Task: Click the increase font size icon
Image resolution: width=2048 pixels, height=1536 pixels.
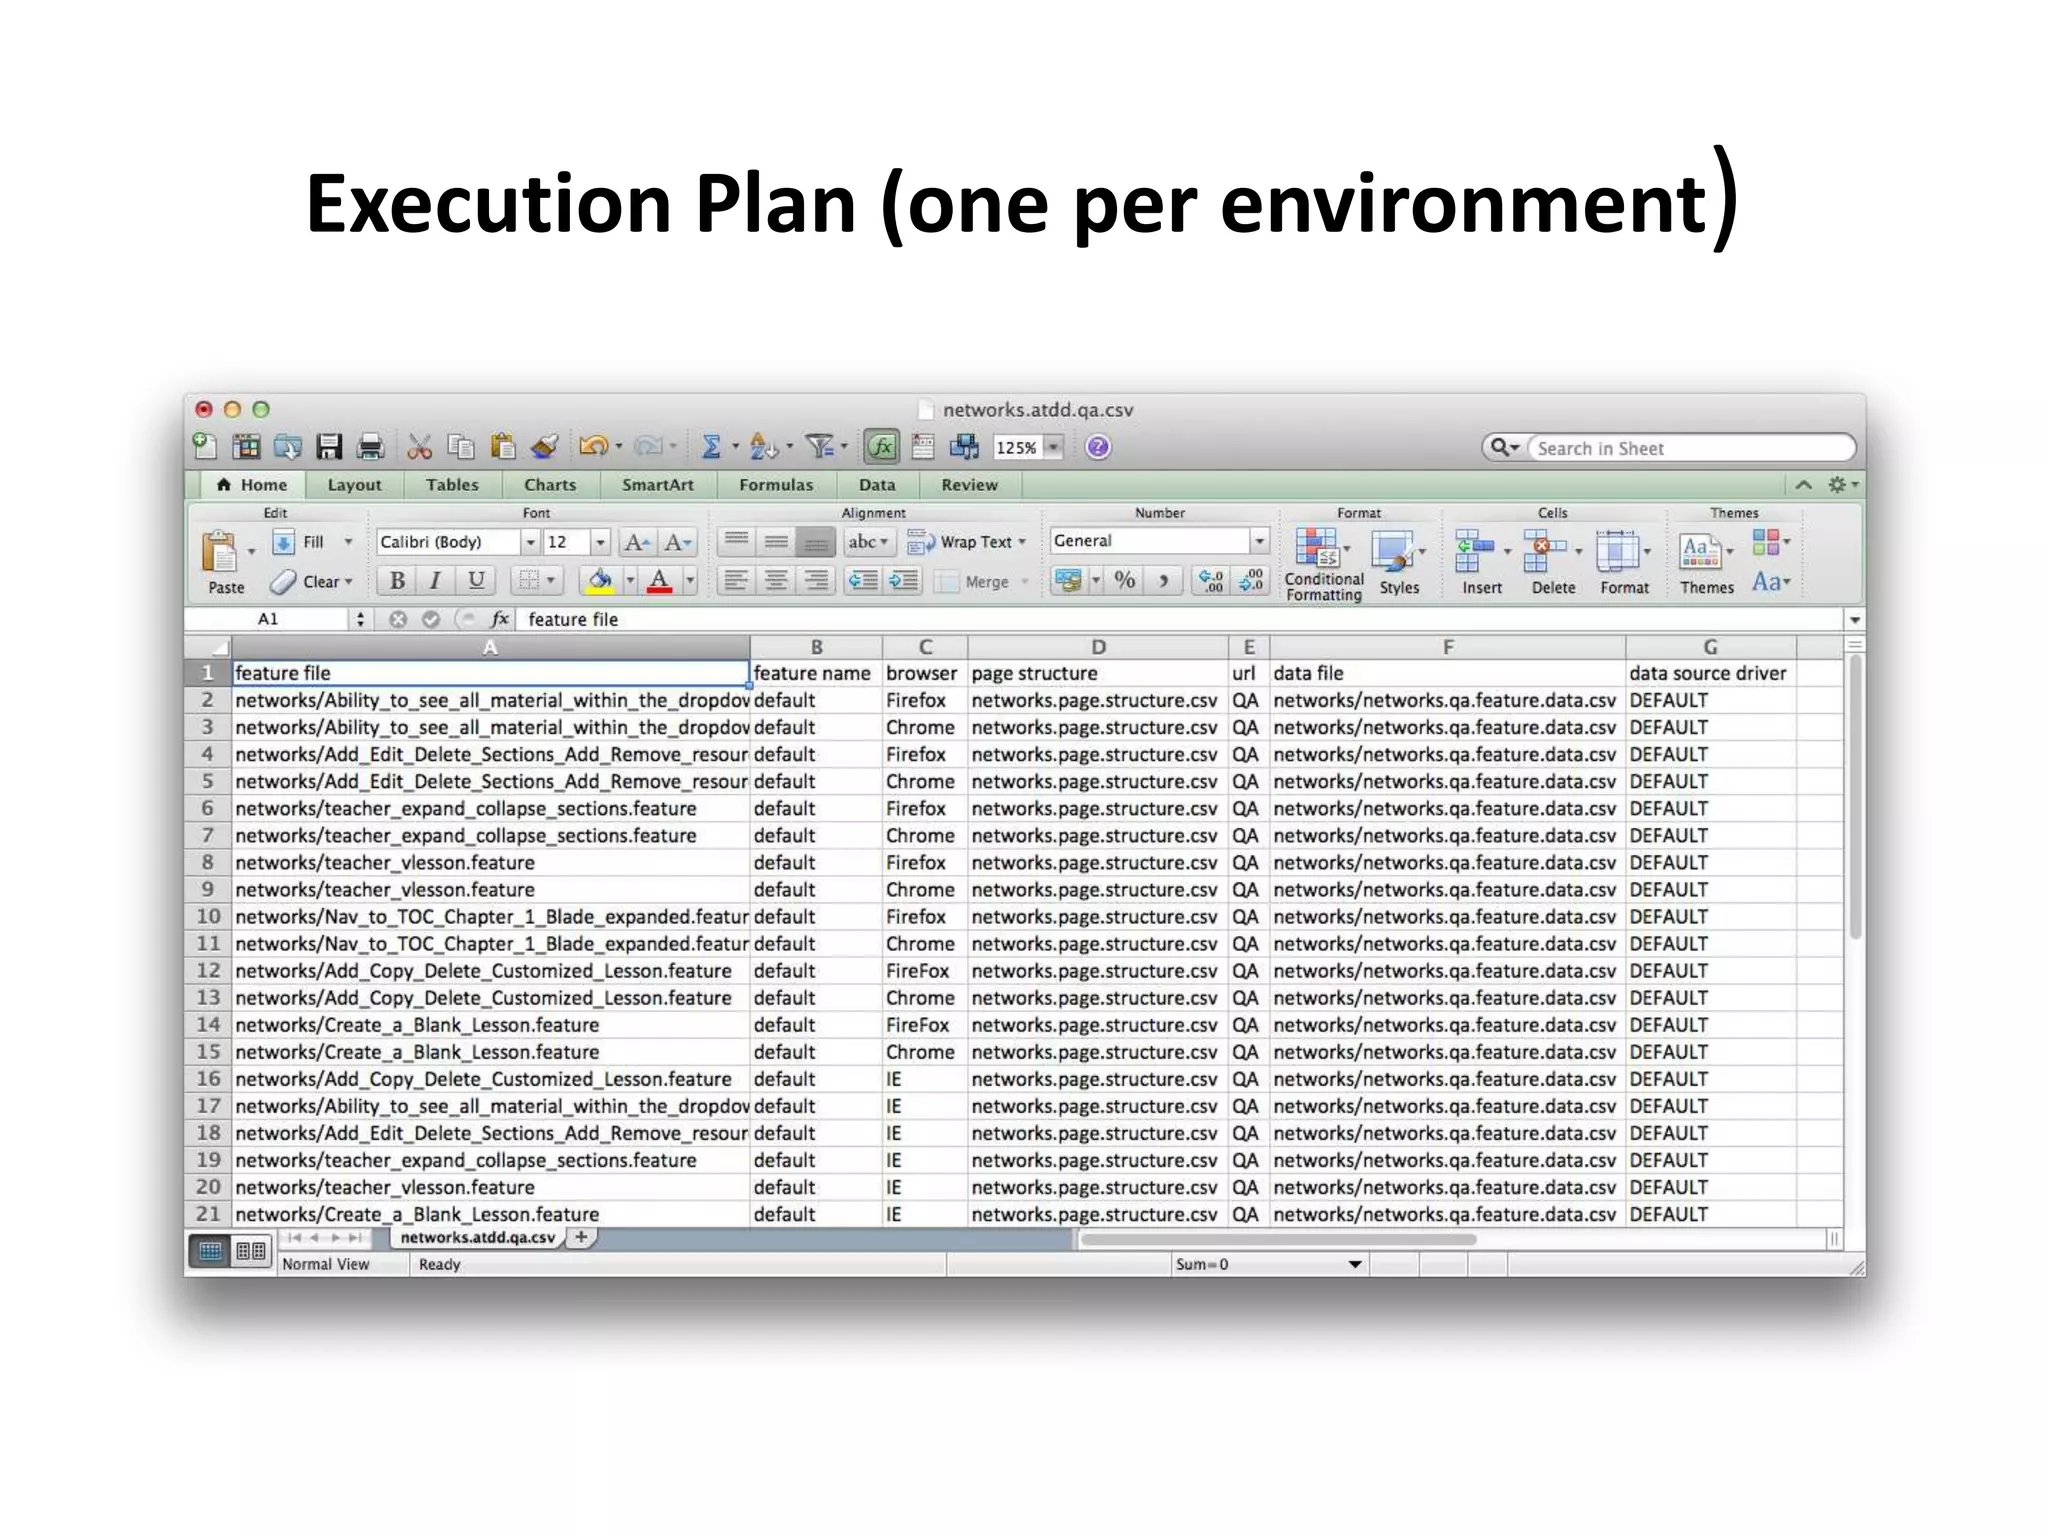Action: coord(636,542)
